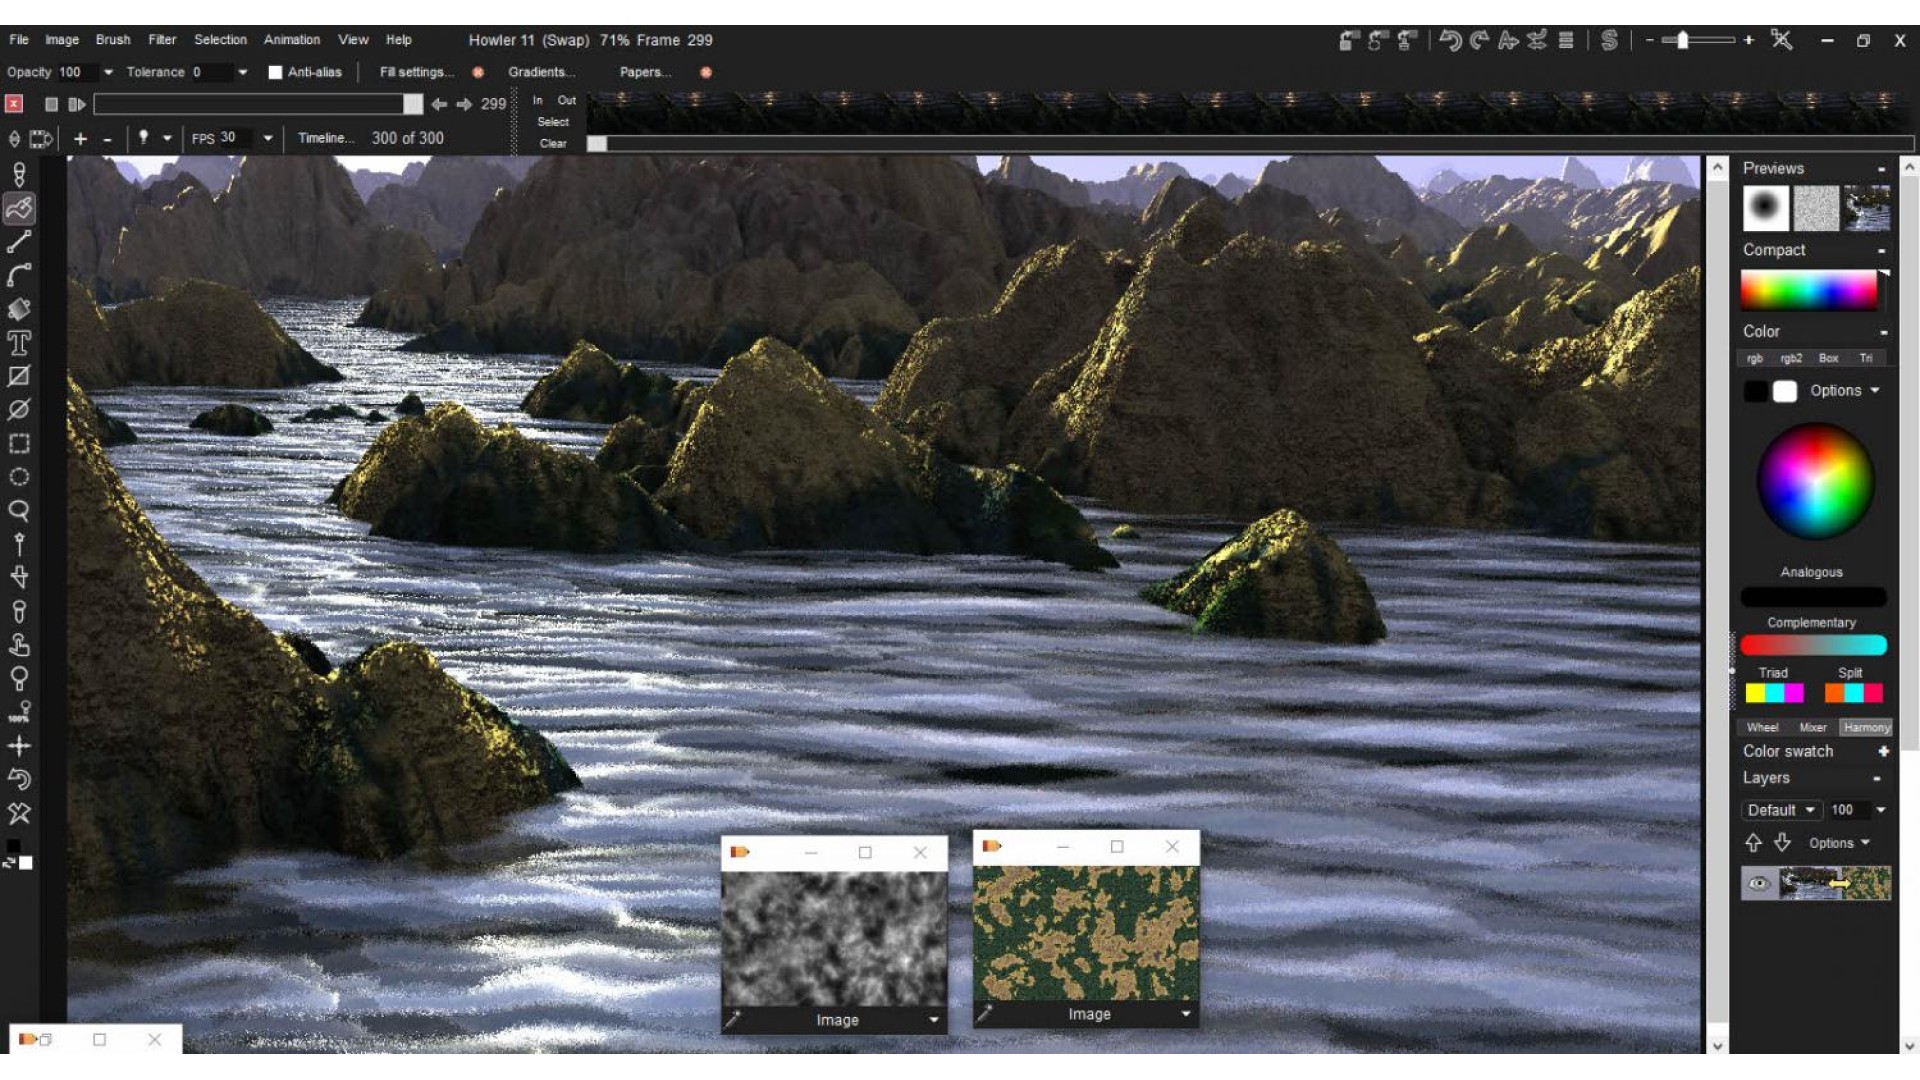1920x1080 pixels.
Task: Select the ellipse selection tool
Action: 19,477
